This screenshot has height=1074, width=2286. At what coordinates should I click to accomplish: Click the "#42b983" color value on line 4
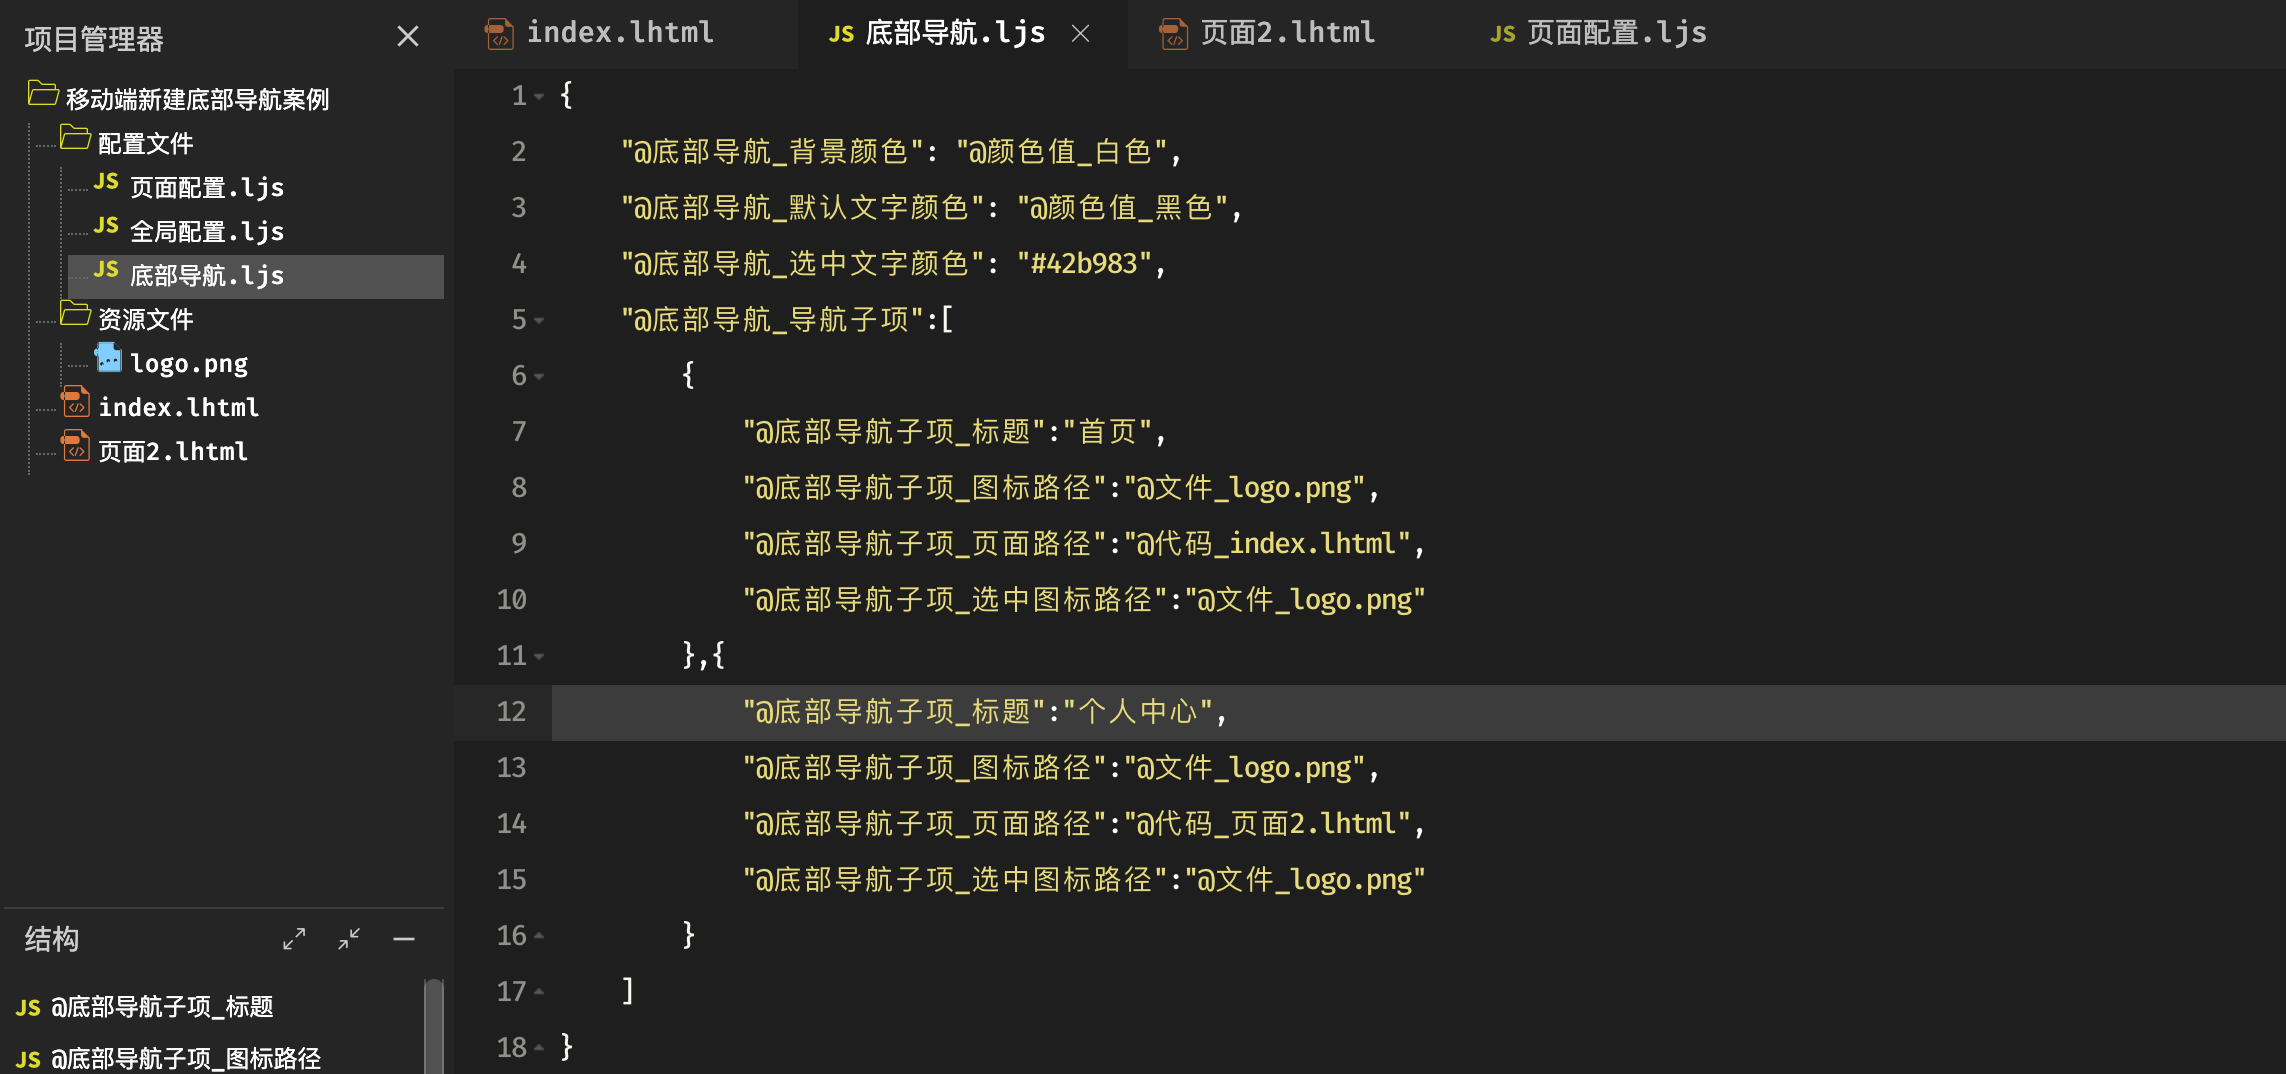tap(1084, 264)
